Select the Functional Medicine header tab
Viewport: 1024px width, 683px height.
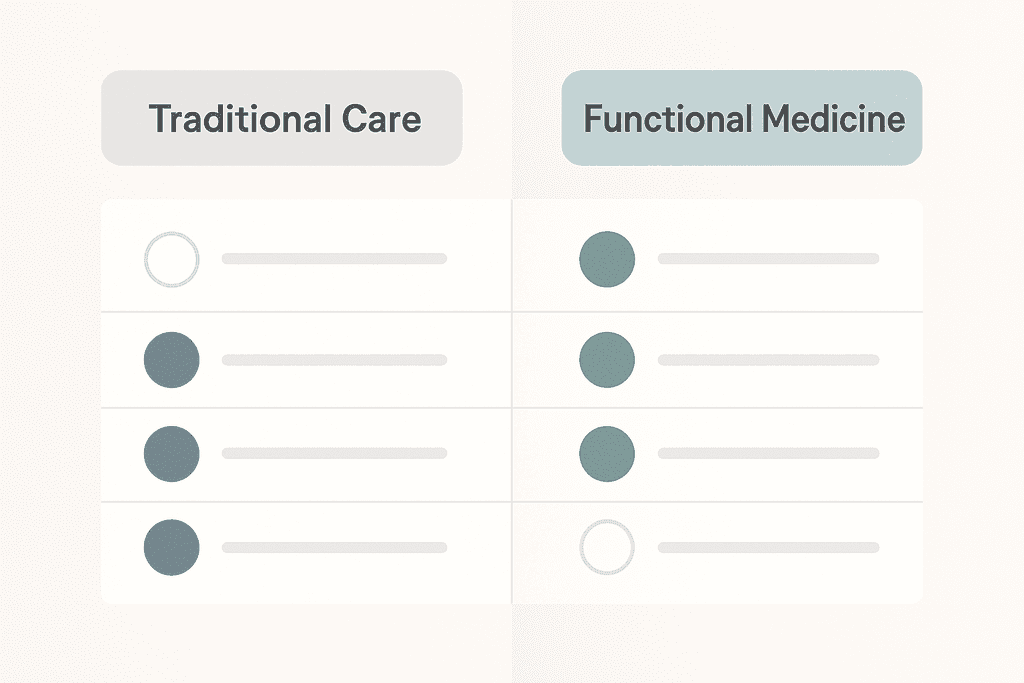[742, 118]
